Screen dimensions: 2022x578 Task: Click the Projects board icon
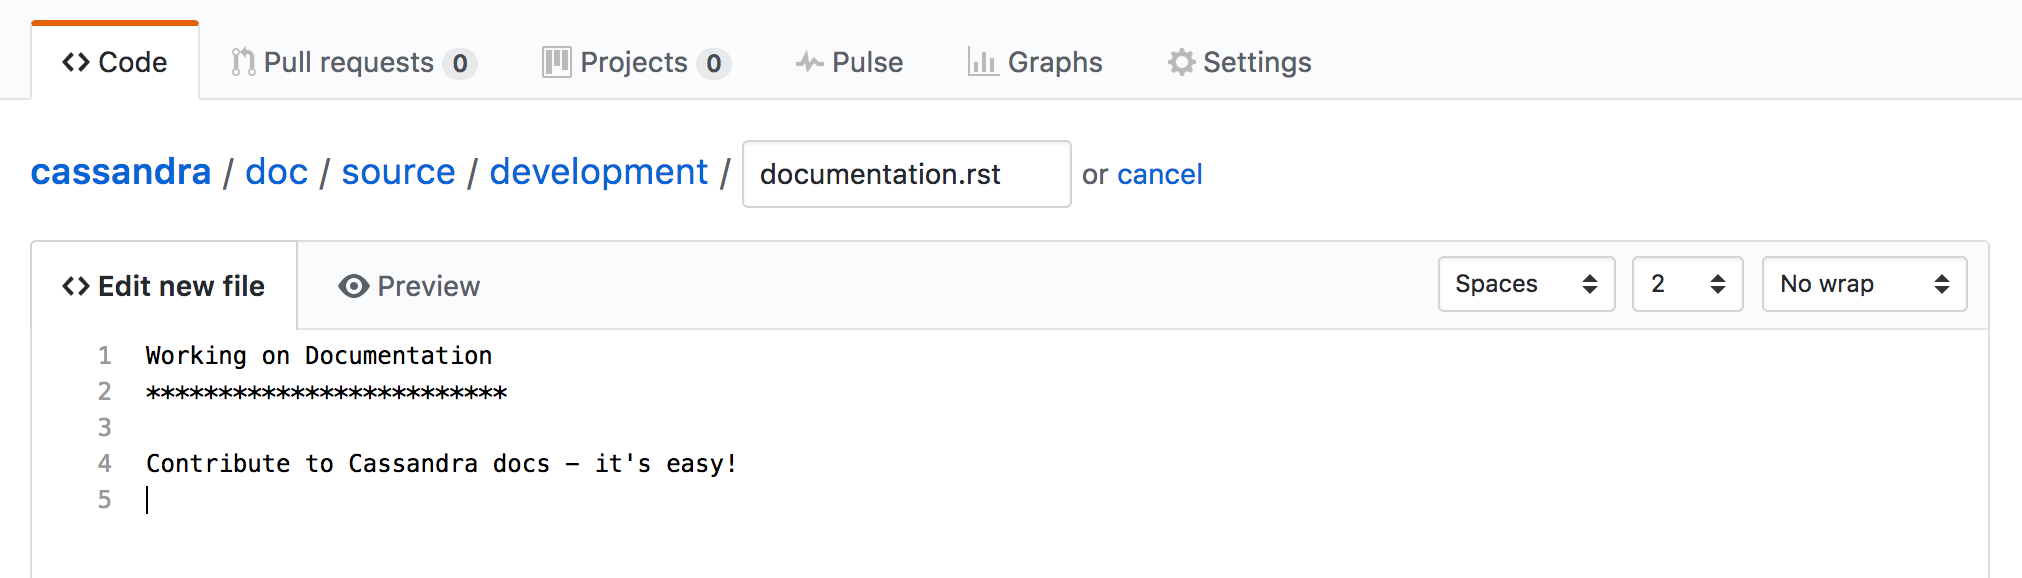(556, 62)
